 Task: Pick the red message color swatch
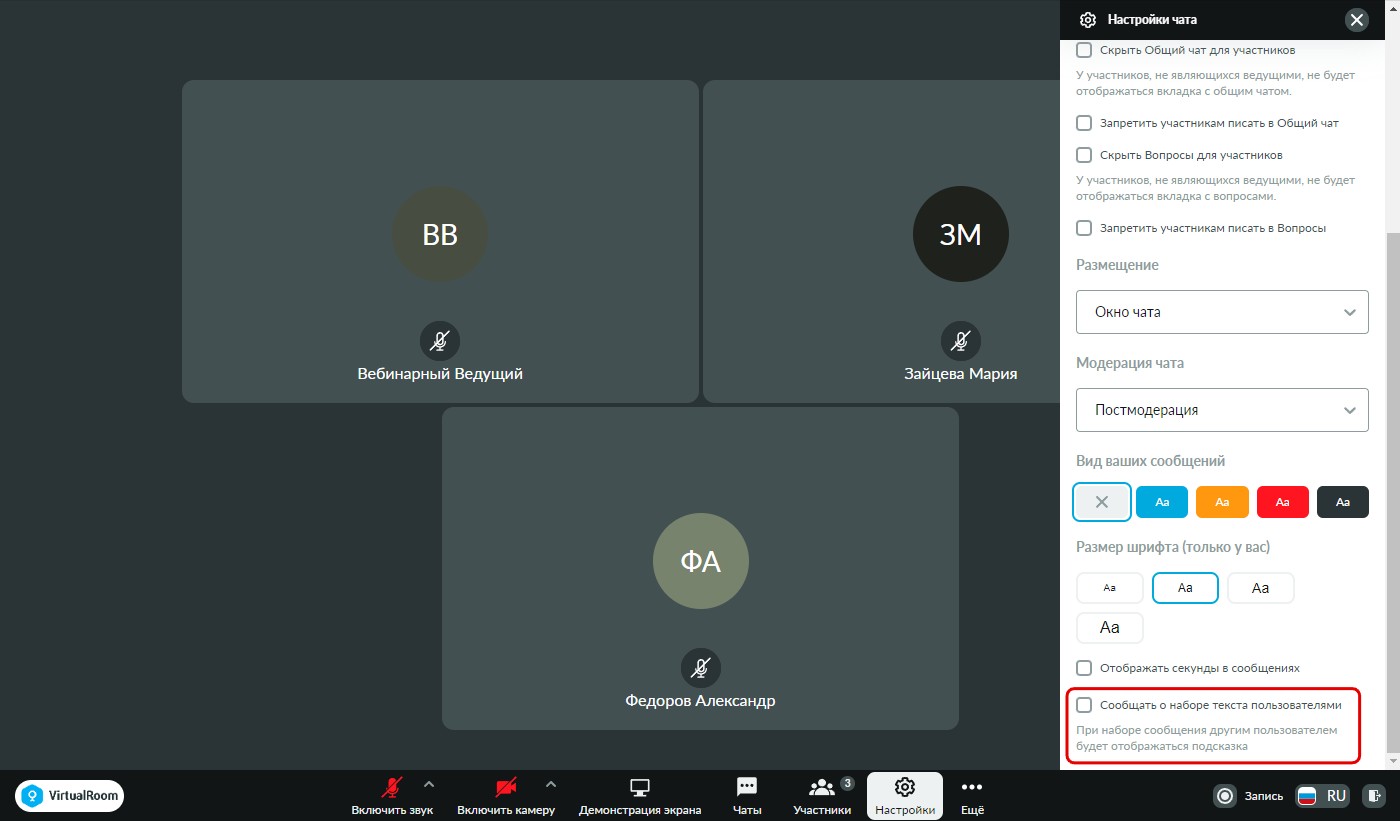(x=1283, y=502)
